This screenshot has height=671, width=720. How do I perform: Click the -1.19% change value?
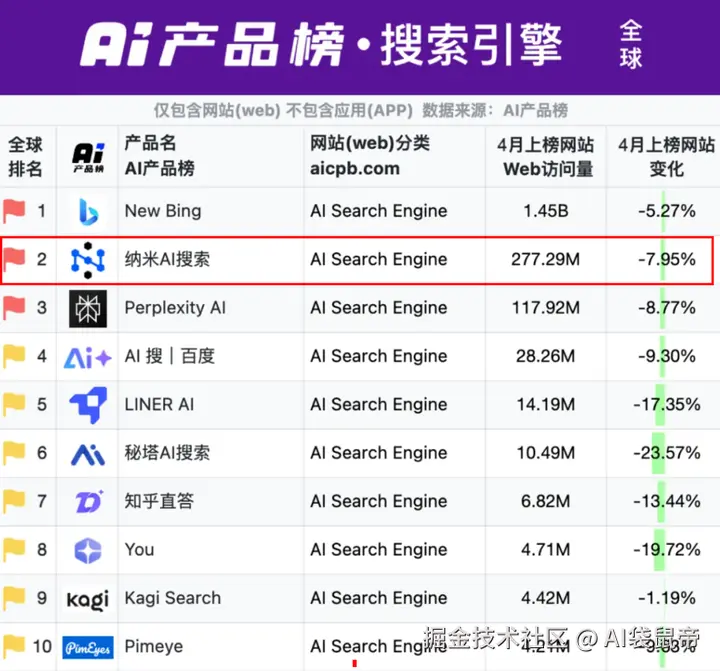[667, 598]
